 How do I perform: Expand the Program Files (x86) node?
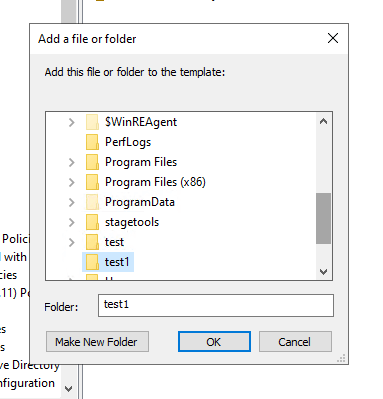pyautogui.click(x=71, y=182)
